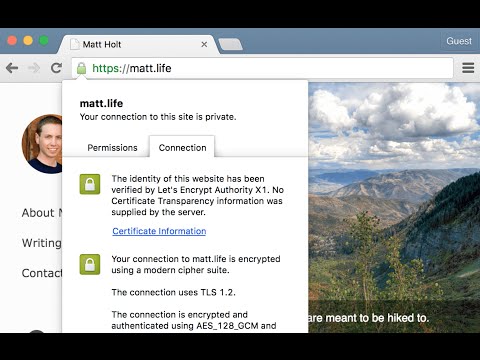Open the Contact link on the page

(42, 273)
